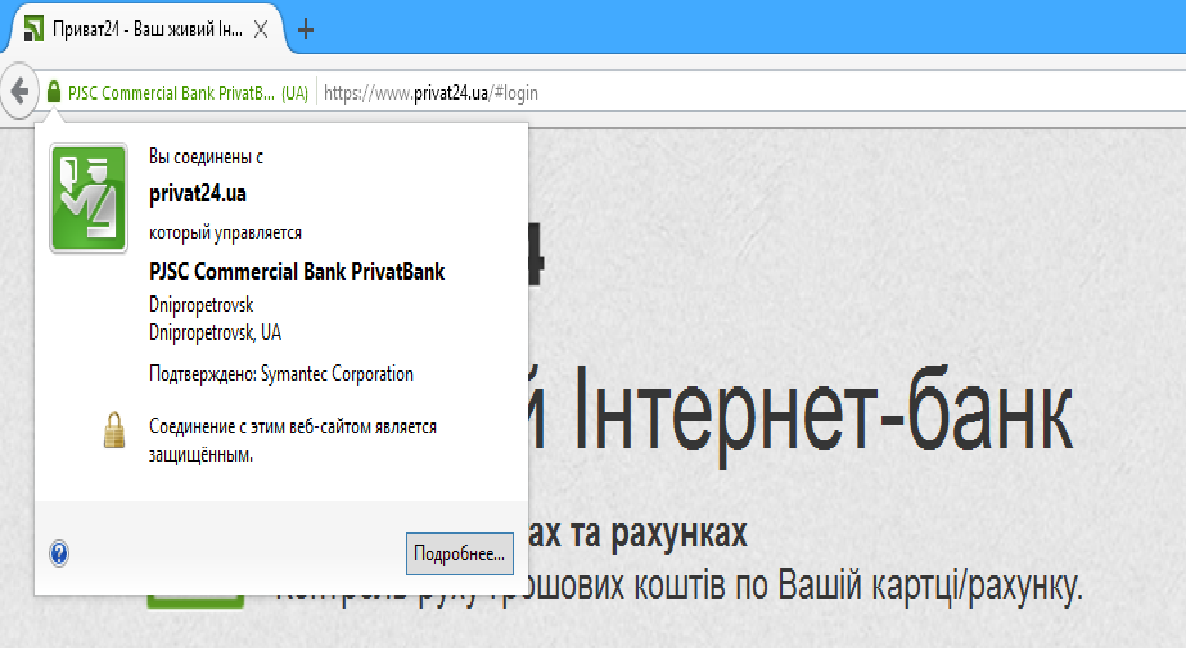Click который управляется label in popup
The width and height of the screenshot is (1187, 648).
(226, 233)
